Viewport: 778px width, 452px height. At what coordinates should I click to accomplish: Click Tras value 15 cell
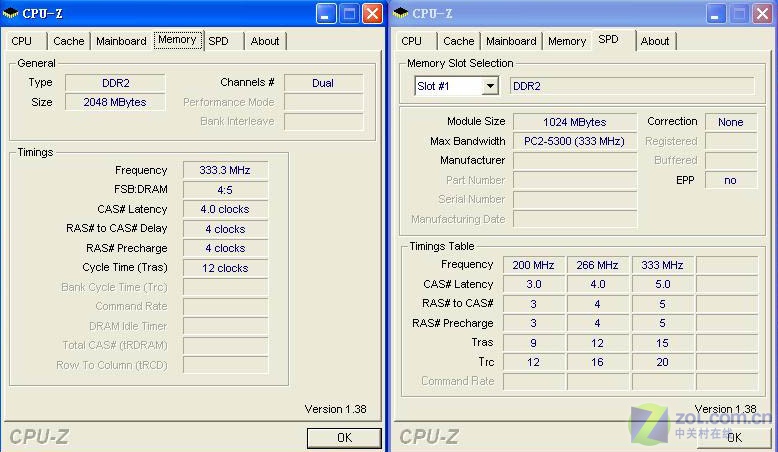[x=662, y=343]
